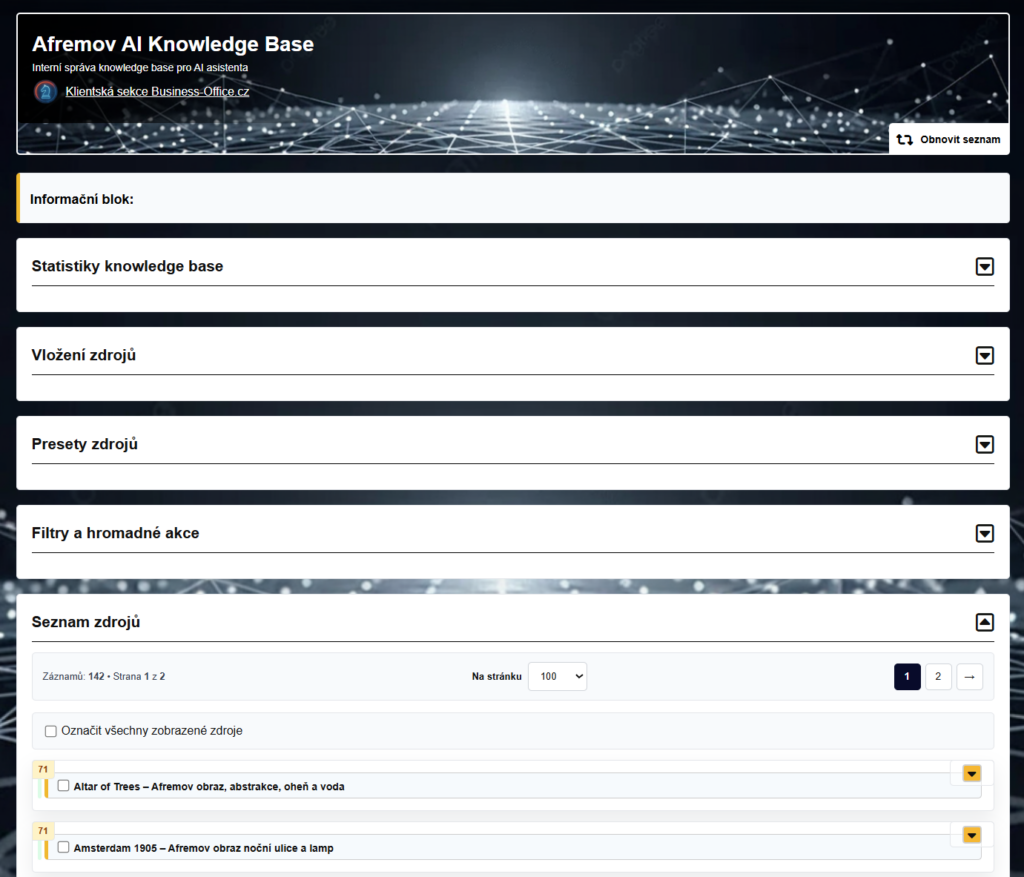This screenshot has width=1024, height=877.
Task: Expand the Vložení zdrojů section arrow
Action: (x=984, y=355)
